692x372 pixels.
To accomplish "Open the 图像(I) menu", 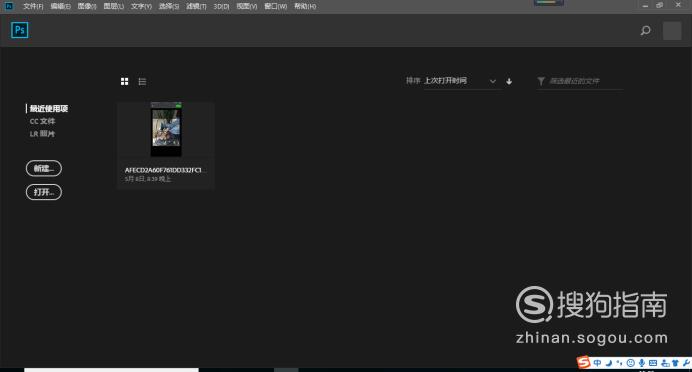I will (x=87, y=6).
